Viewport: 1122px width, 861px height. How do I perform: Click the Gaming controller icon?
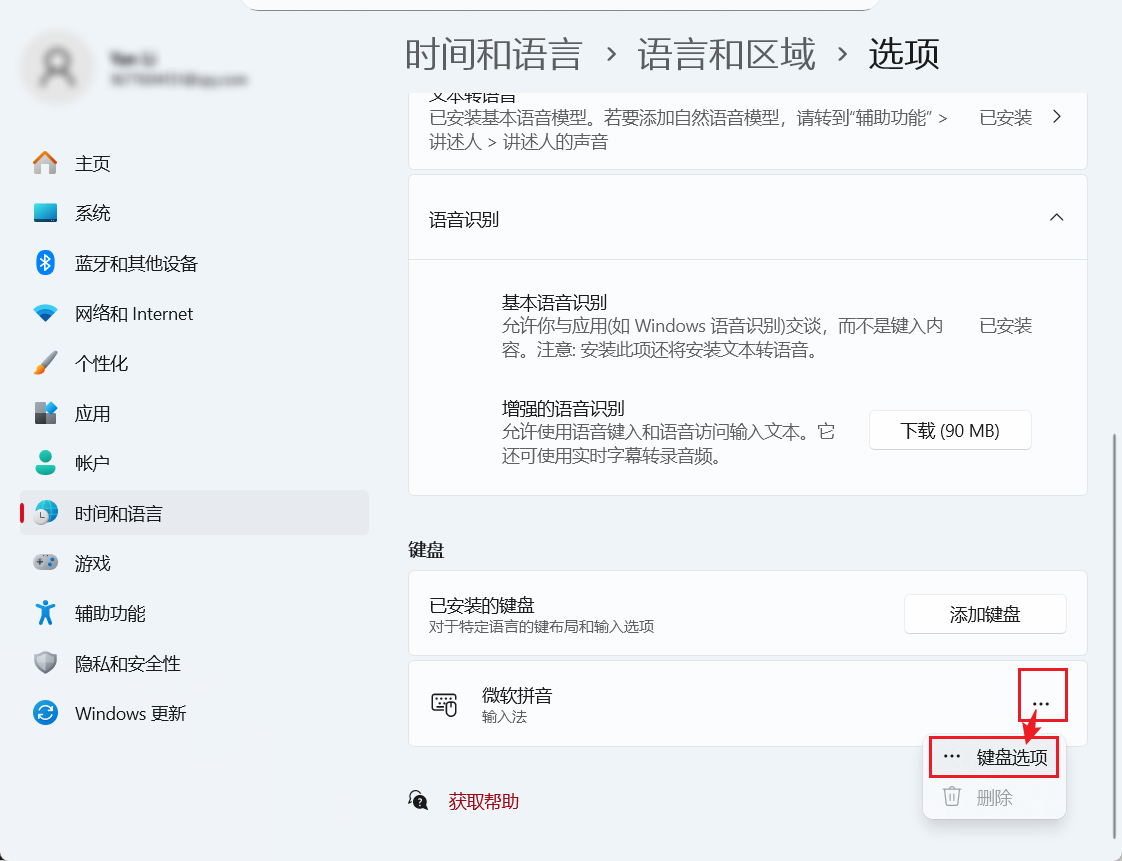(45, 563)
